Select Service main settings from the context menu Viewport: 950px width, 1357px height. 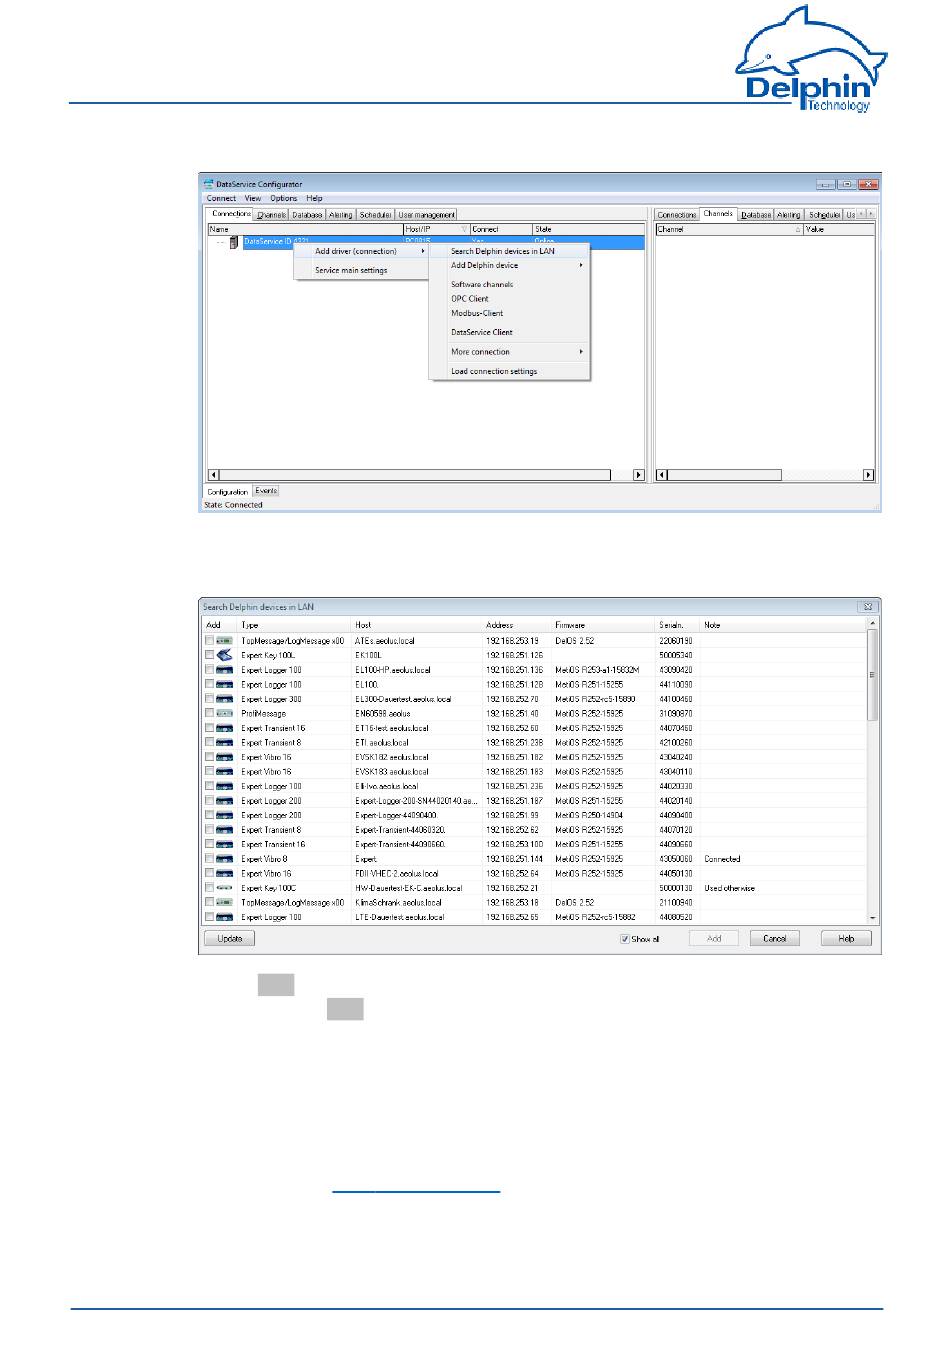tap(351, 270)
